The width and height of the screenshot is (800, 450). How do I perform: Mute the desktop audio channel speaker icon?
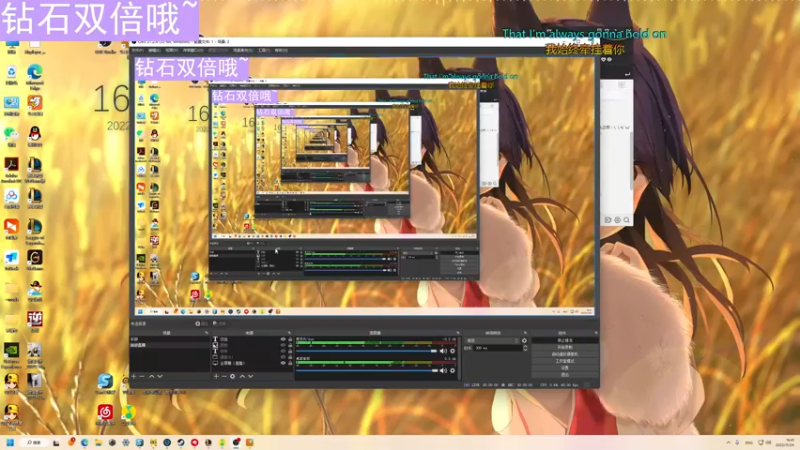click(x=443, y=370)
